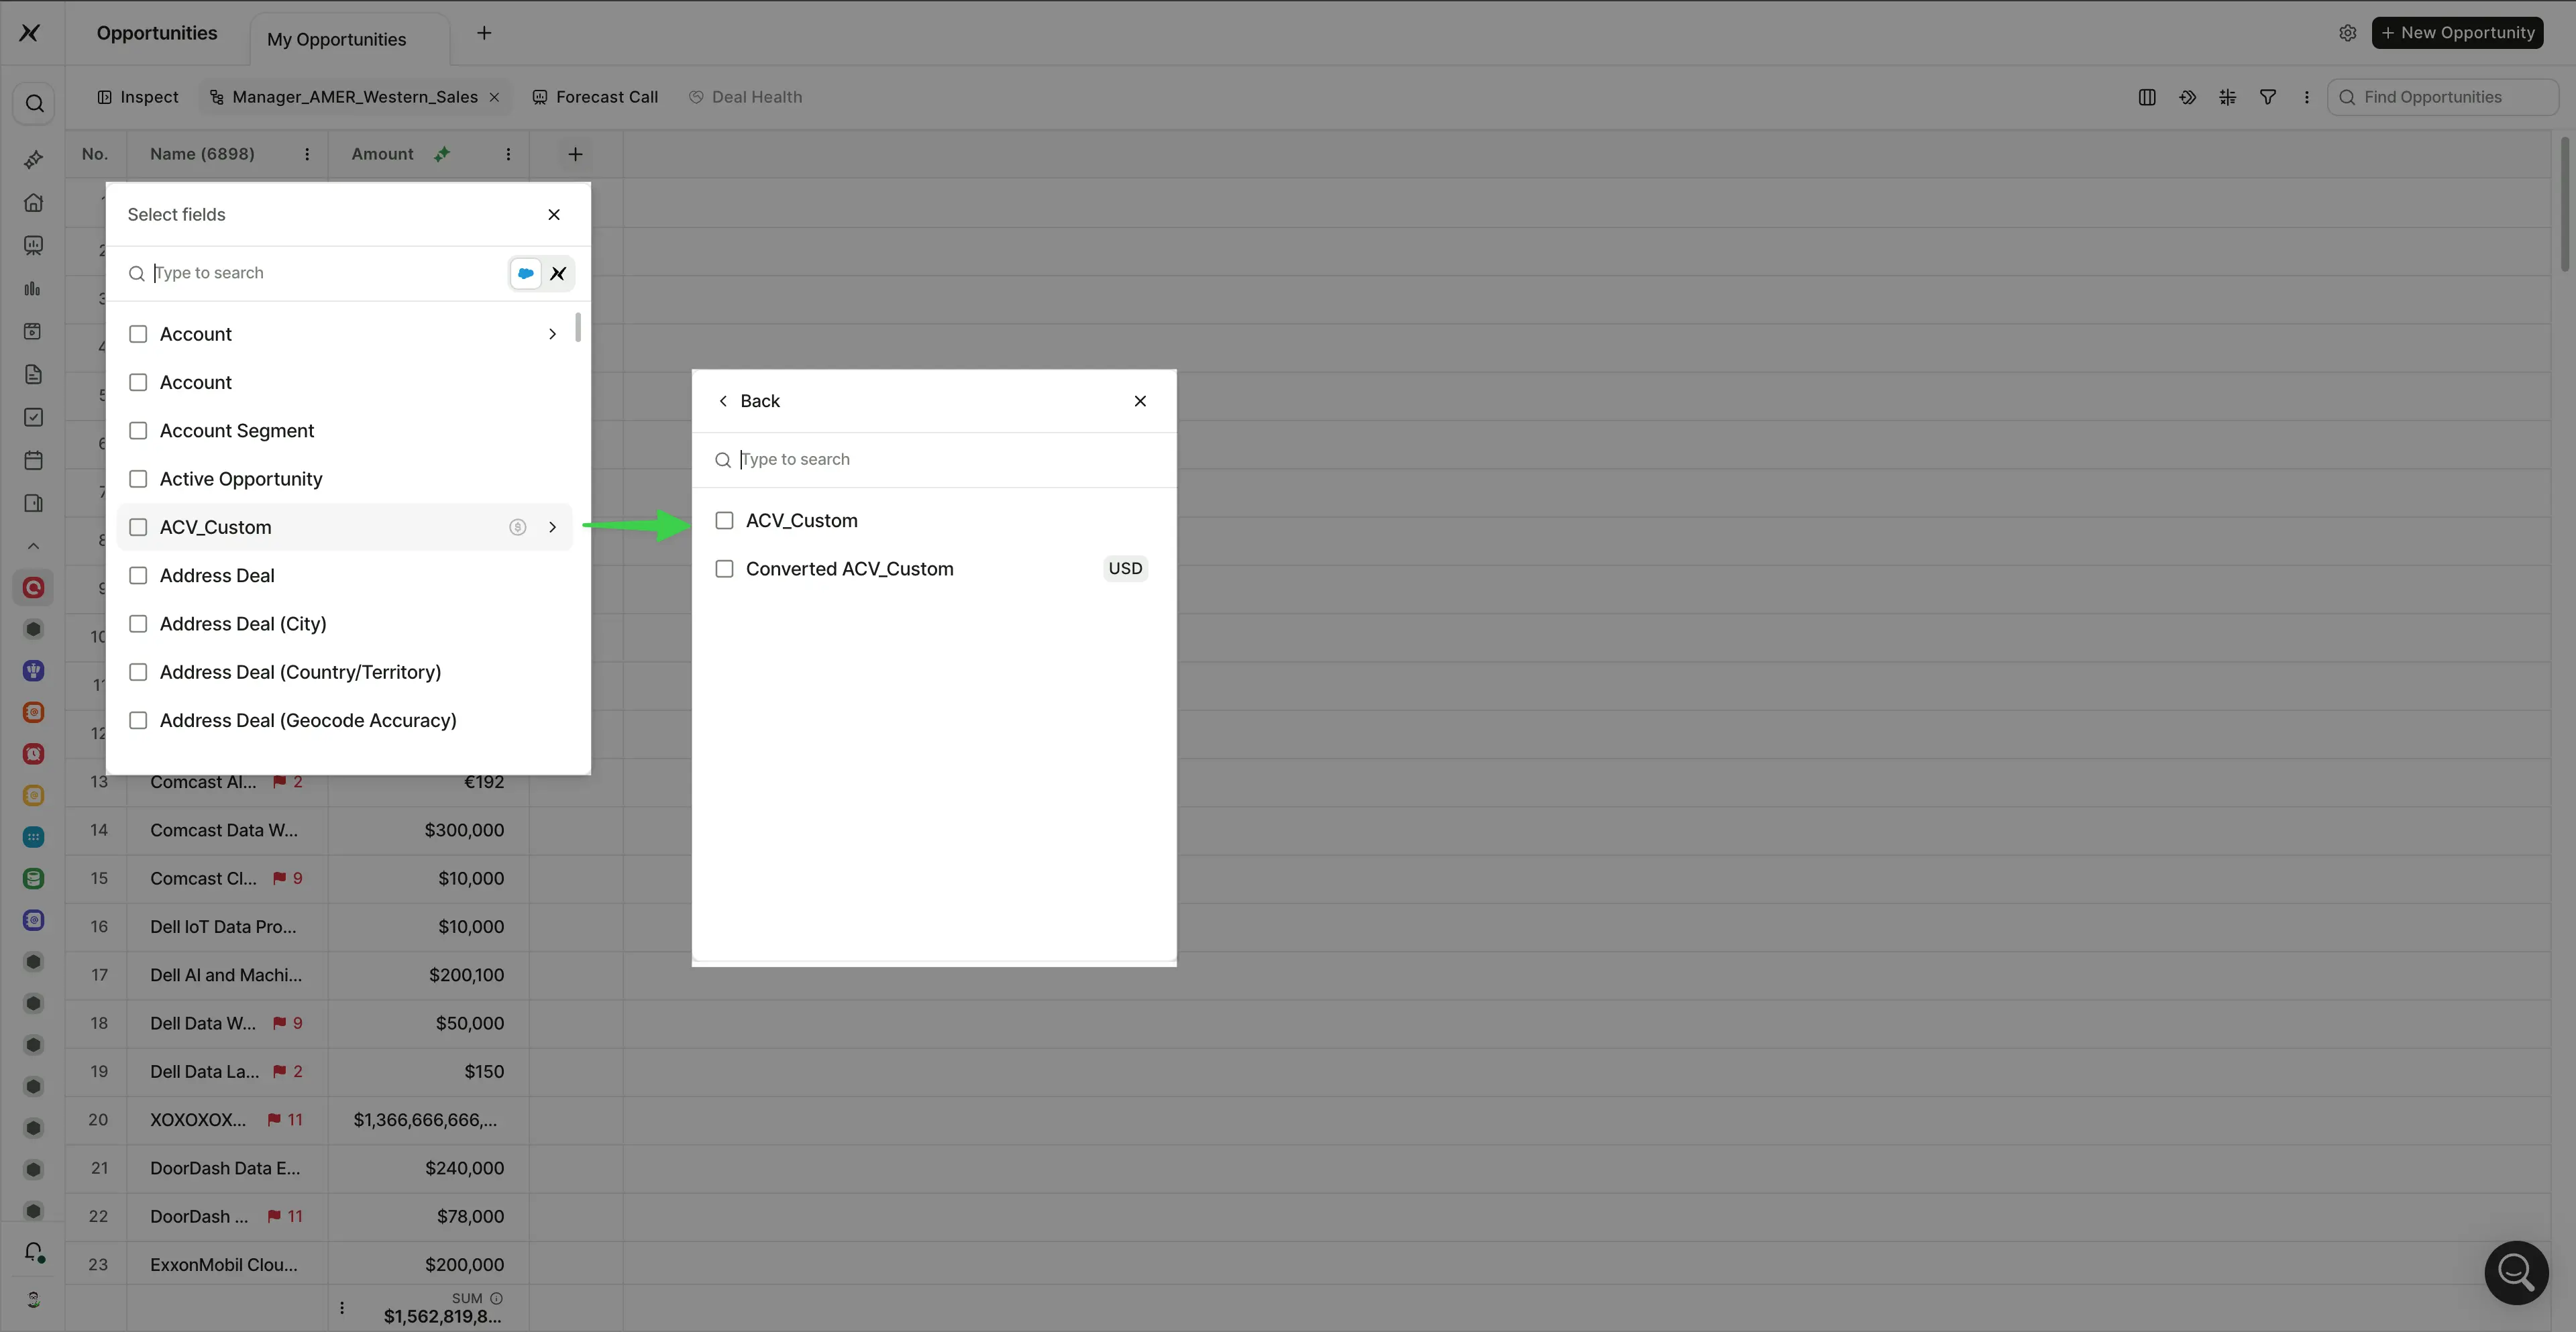This screenshot has height=1332, width=2576.
Task: Click the X logo source toggle in search
Action: click(x=558, y=273)
